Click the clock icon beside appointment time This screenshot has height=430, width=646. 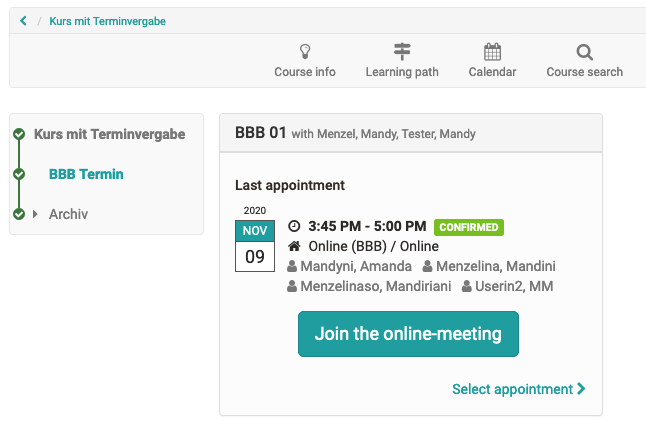pyautogui.click(x=294, y=227)
